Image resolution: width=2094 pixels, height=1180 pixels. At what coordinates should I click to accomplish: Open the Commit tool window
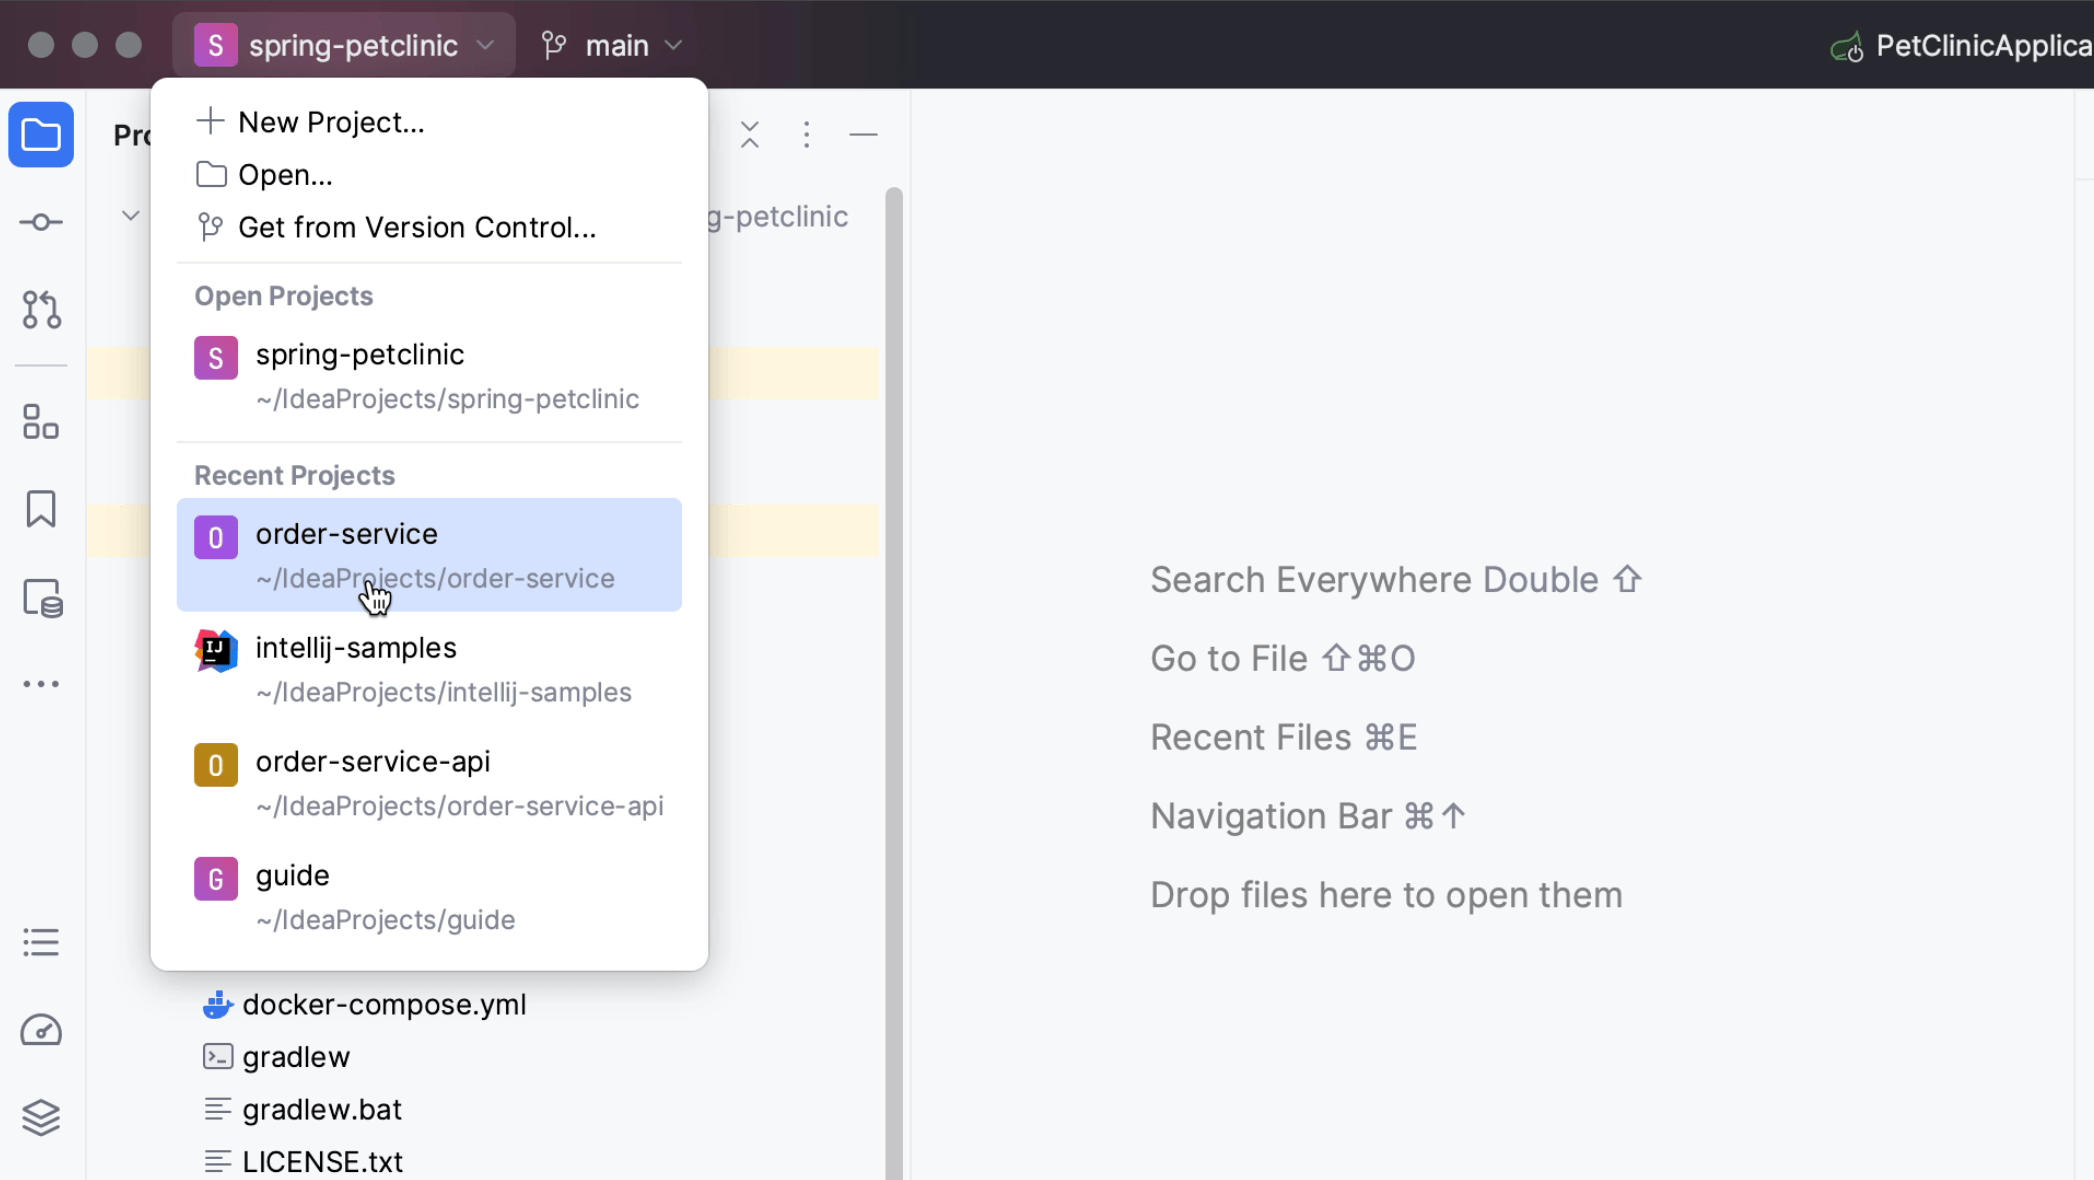41,222
